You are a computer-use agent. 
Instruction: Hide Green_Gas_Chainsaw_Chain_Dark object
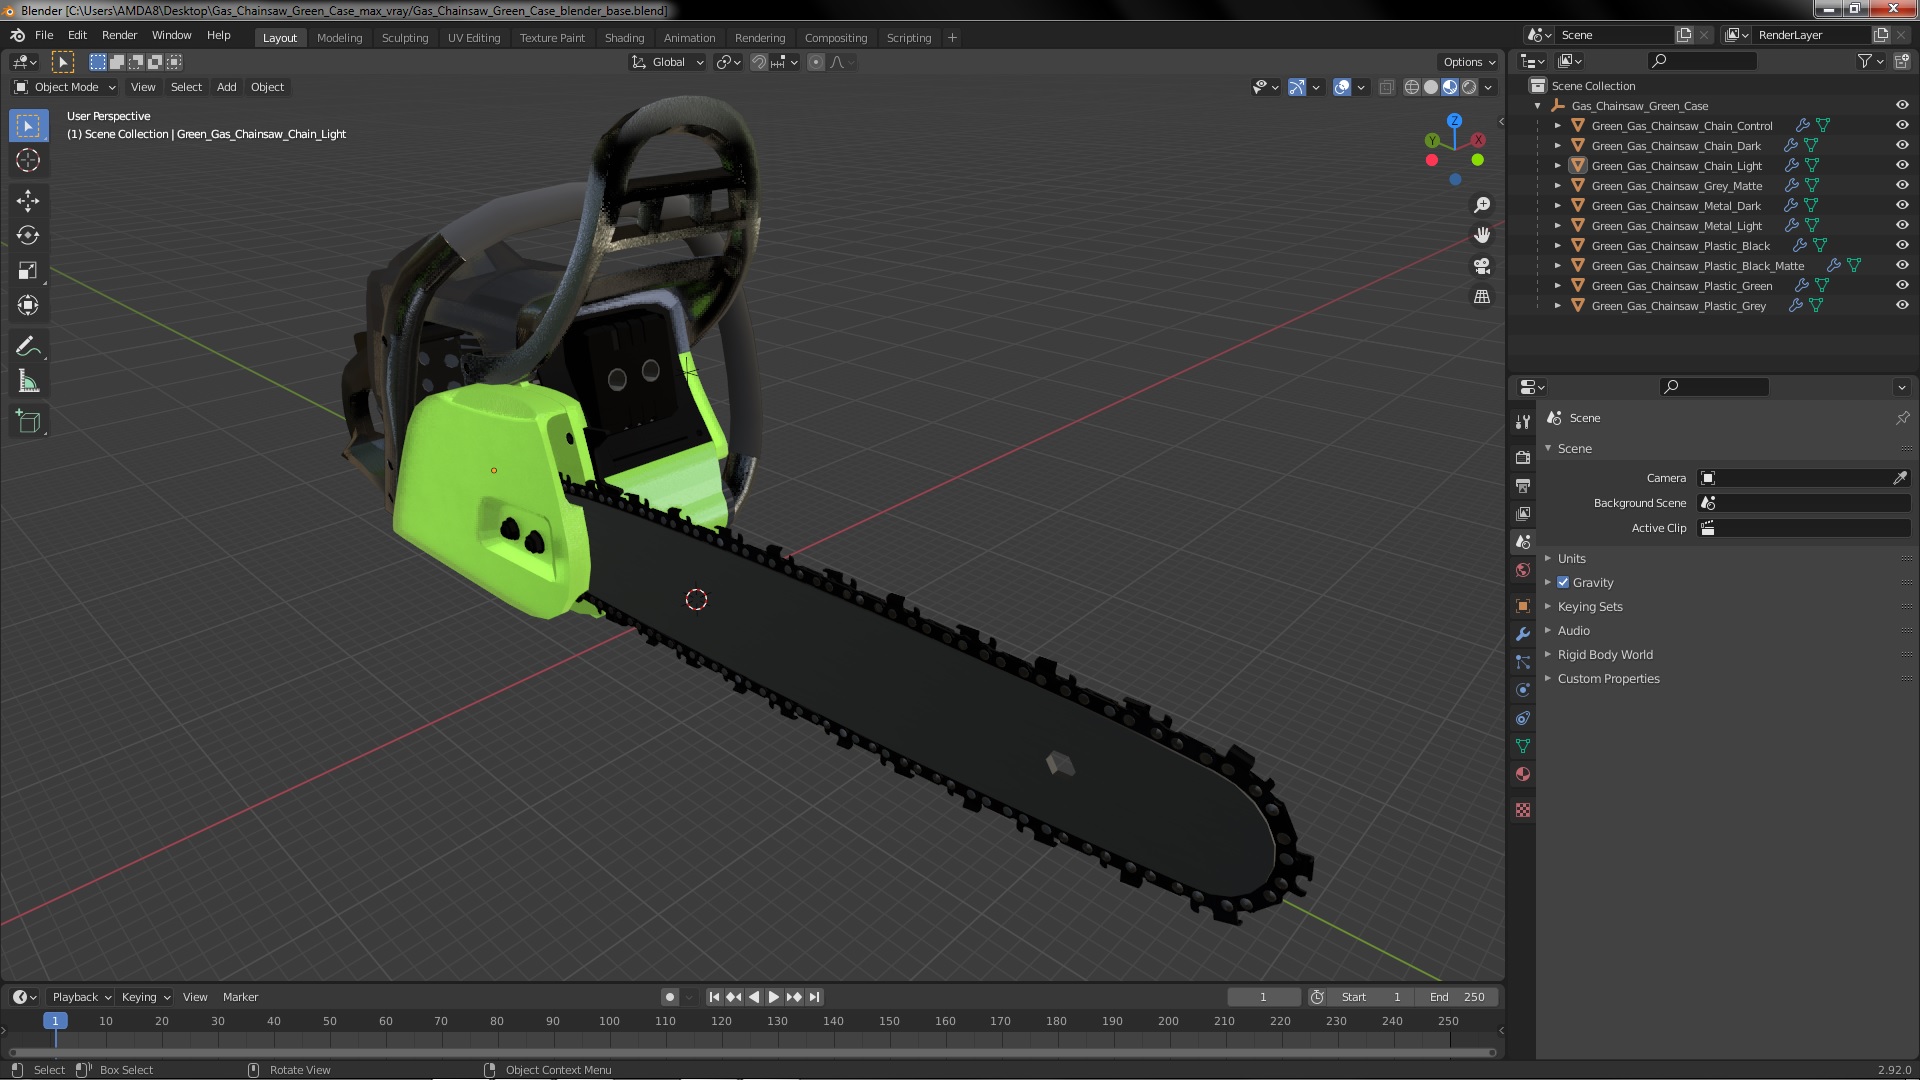pos(1902,145)
